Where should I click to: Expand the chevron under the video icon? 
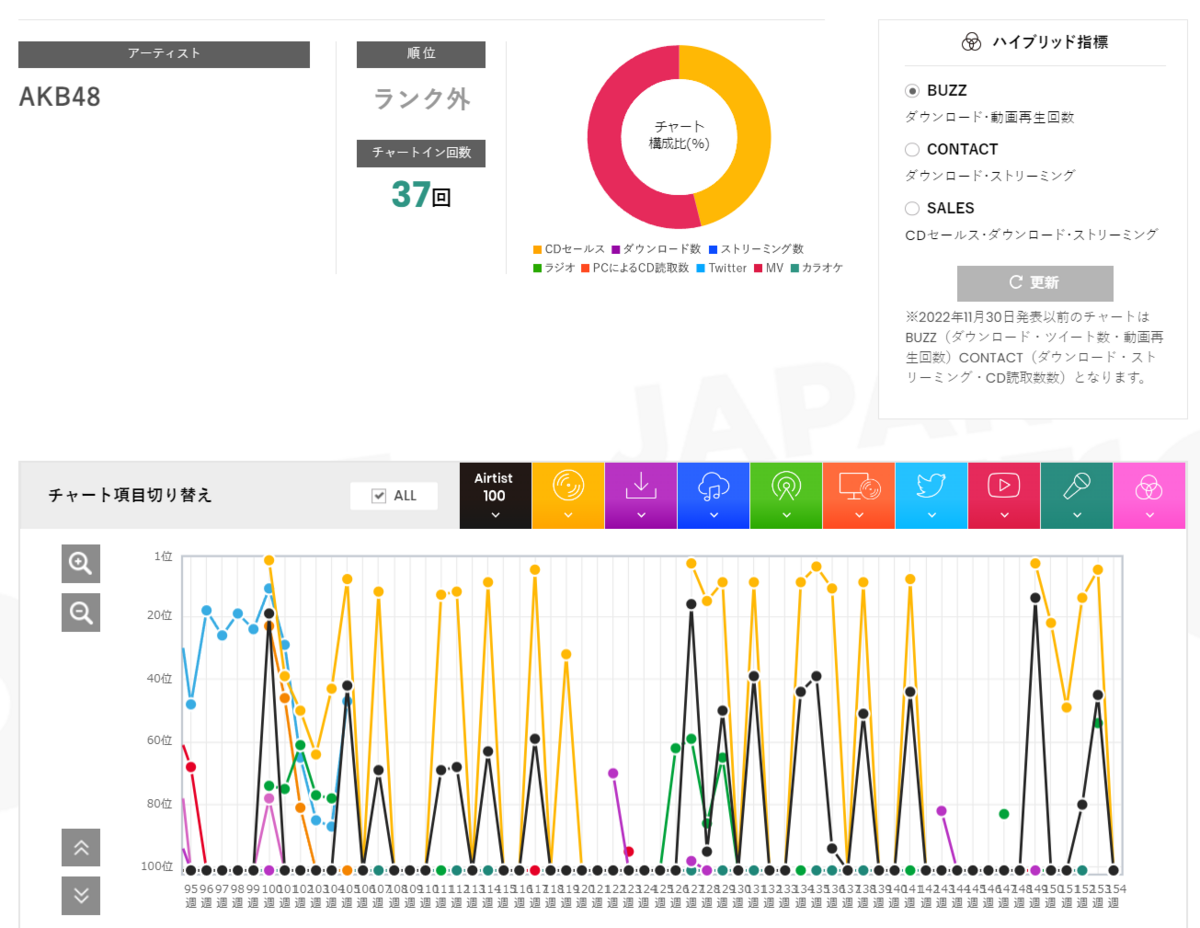point(1004,516)
